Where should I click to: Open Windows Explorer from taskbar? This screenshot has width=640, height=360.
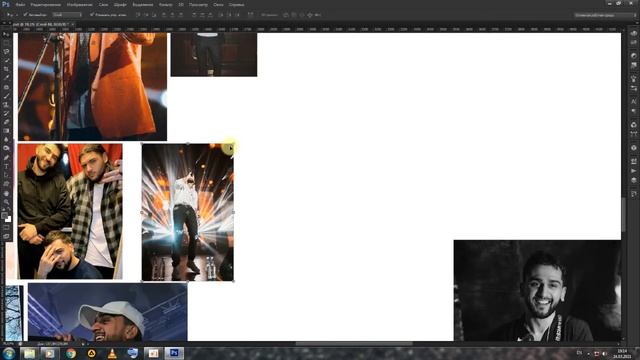(29, 353)
